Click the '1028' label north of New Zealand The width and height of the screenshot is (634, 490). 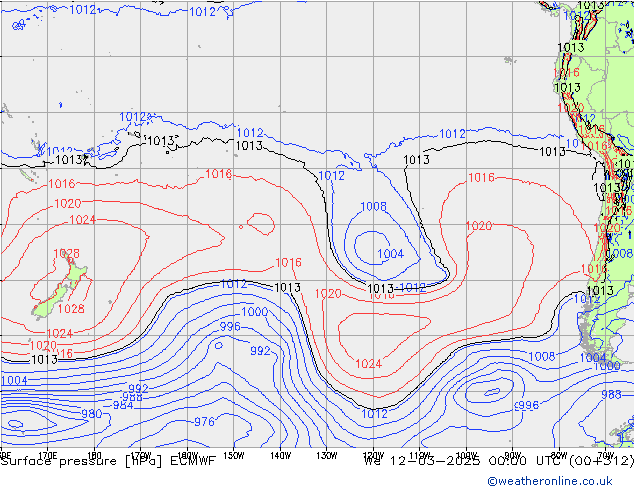click(x=67, y=253)
